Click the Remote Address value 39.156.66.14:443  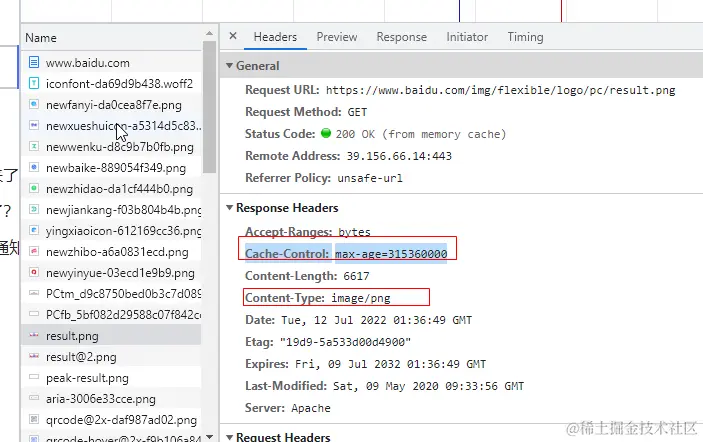click(399, 156)
